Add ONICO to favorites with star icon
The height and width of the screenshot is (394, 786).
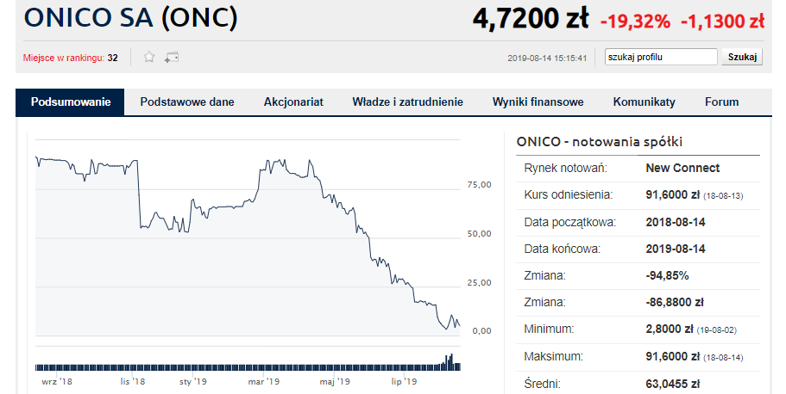[x=149, y=57]
